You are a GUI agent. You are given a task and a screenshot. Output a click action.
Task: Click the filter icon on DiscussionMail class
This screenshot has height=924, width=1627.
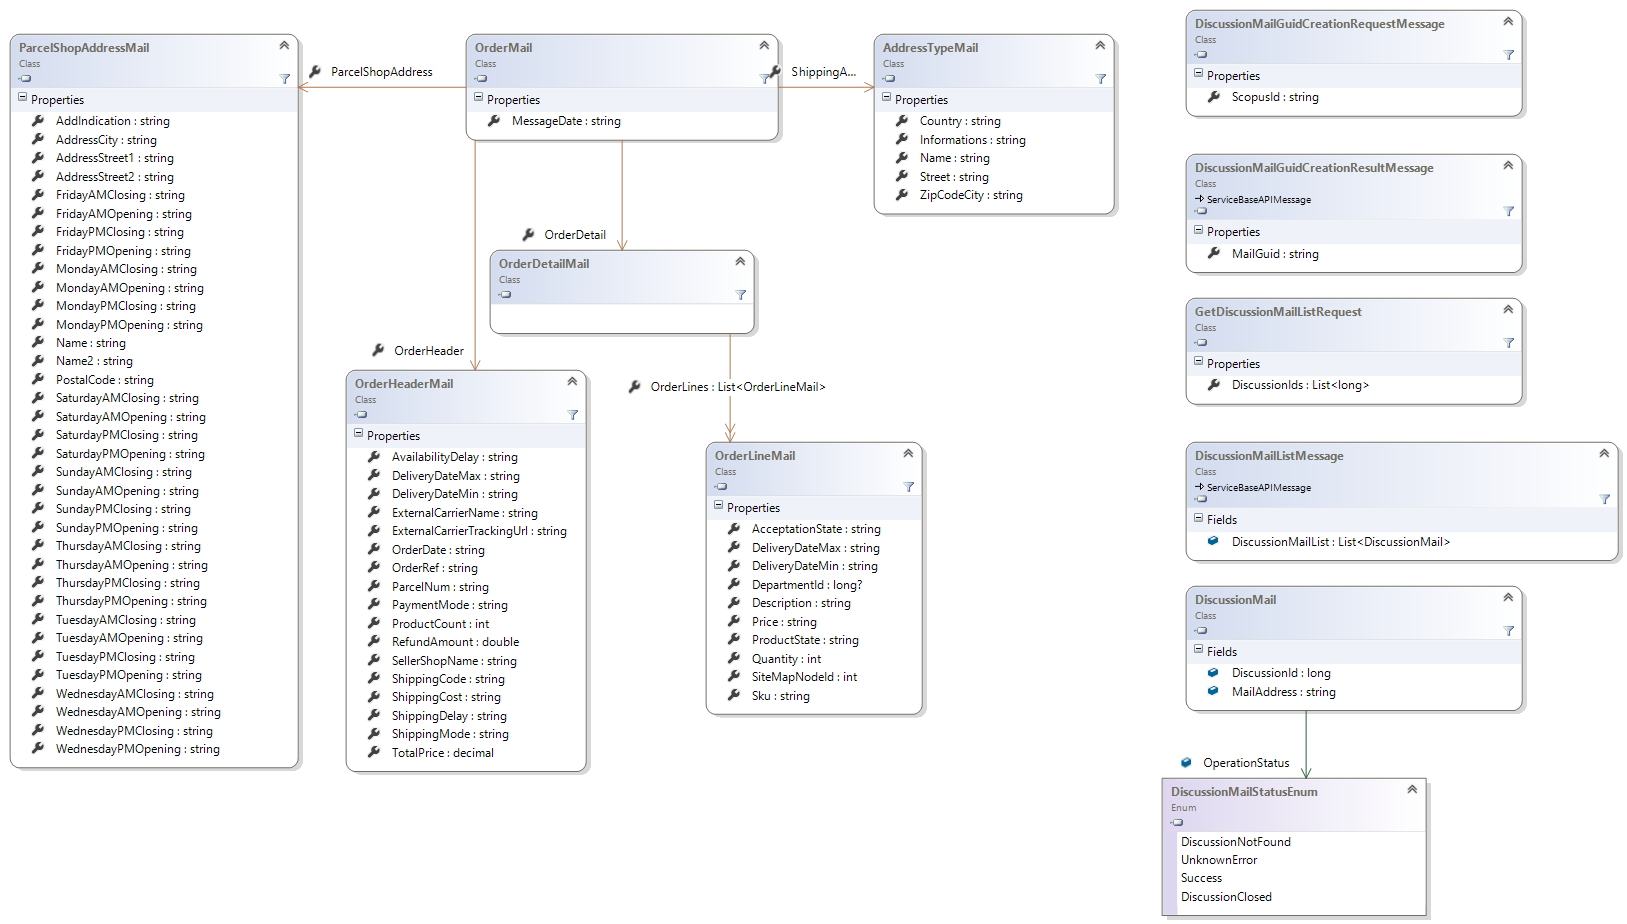point(1509,631)
